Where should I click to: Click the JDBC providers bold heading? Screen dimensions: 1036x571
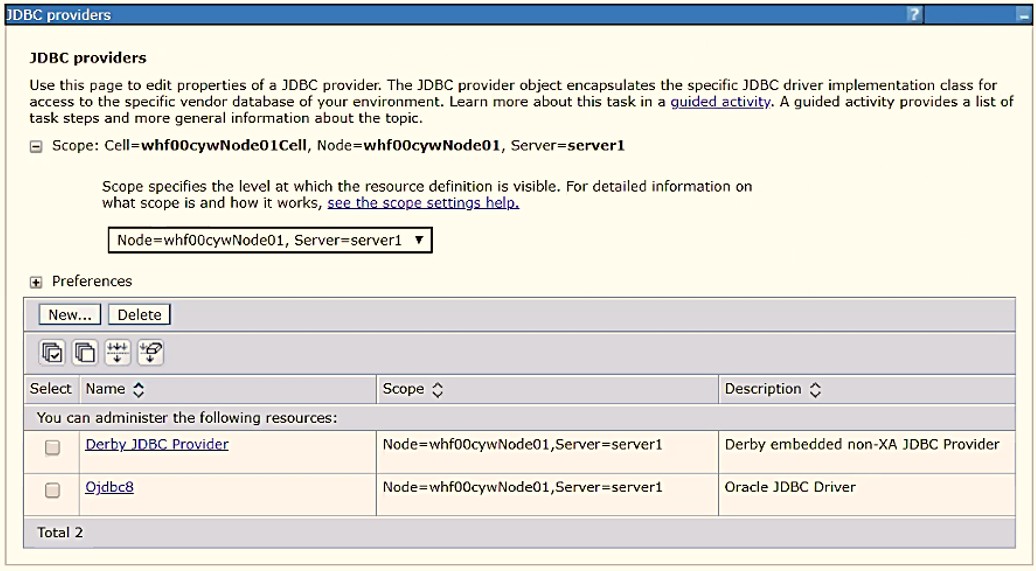[x=88, y=57]
